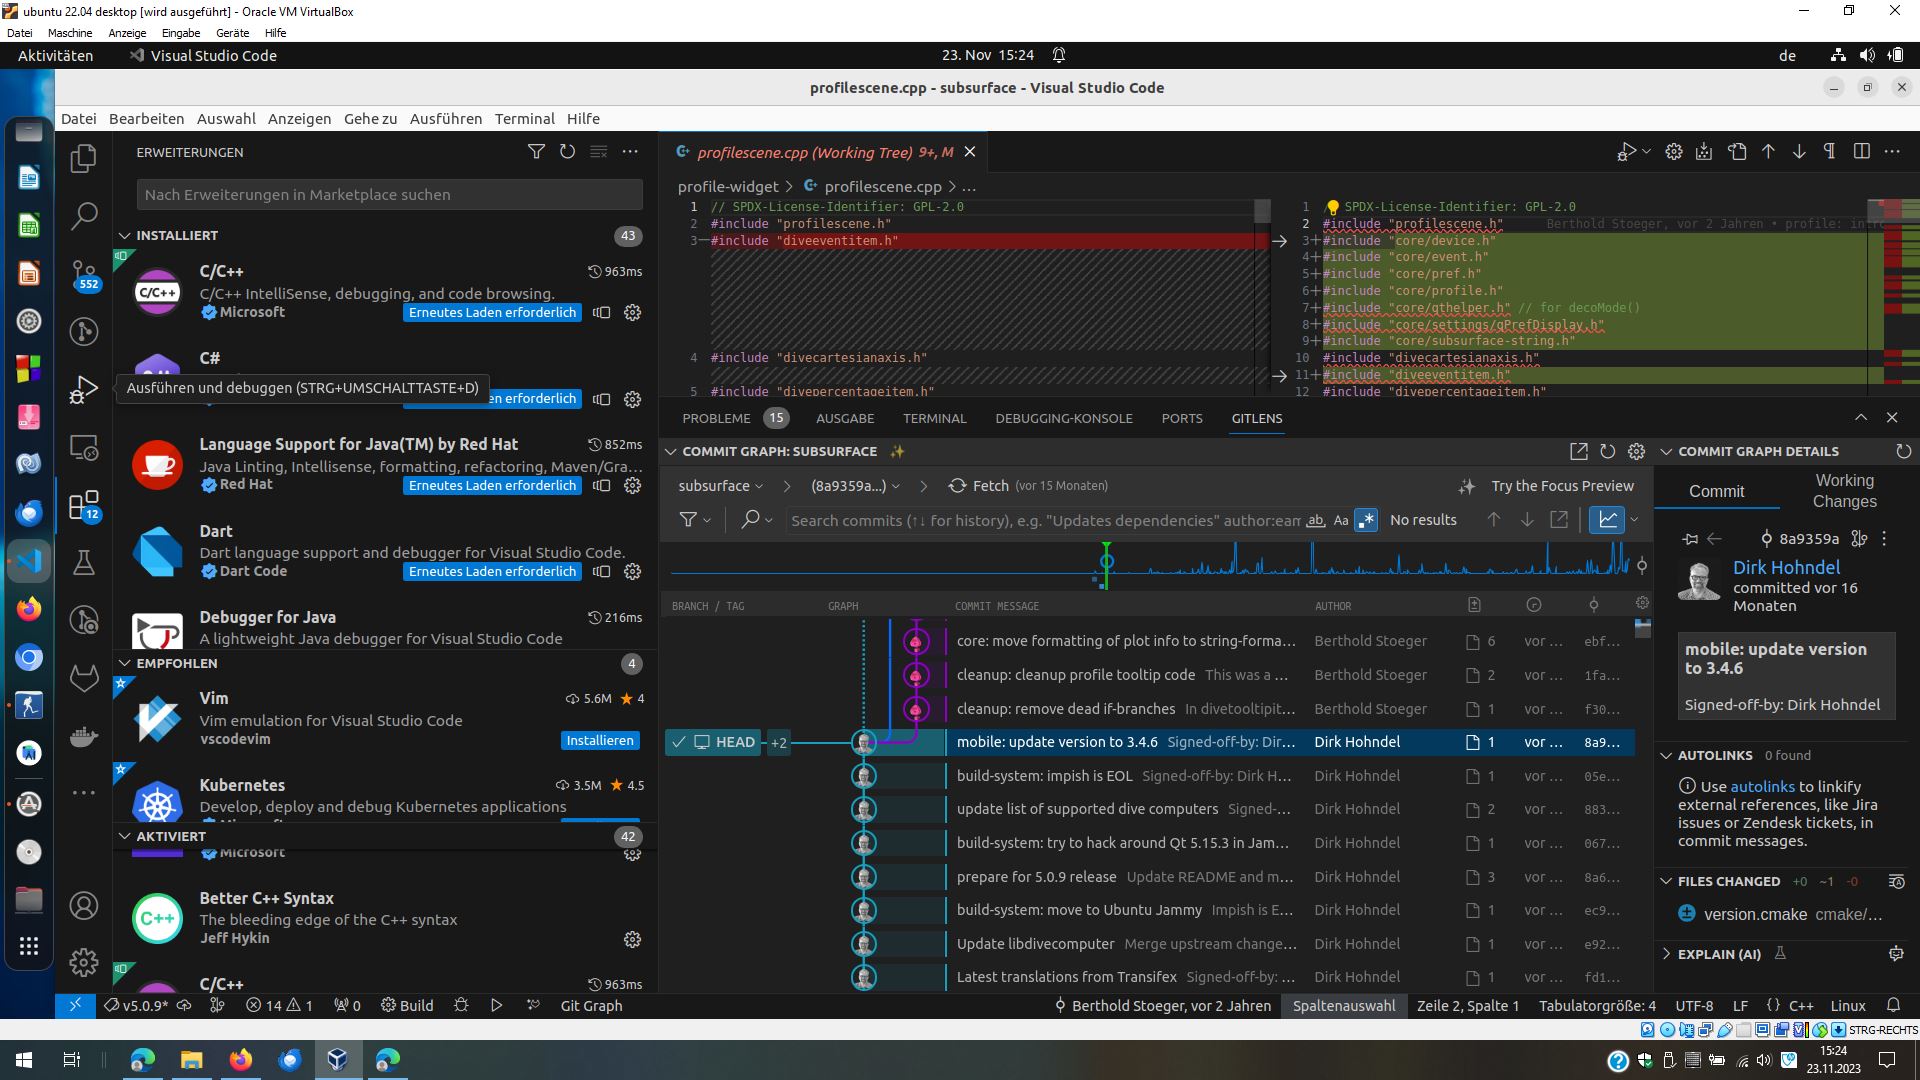Open the Search view in activity bar
Viewport: 1920px width, 1080px height.
point(84,215)
